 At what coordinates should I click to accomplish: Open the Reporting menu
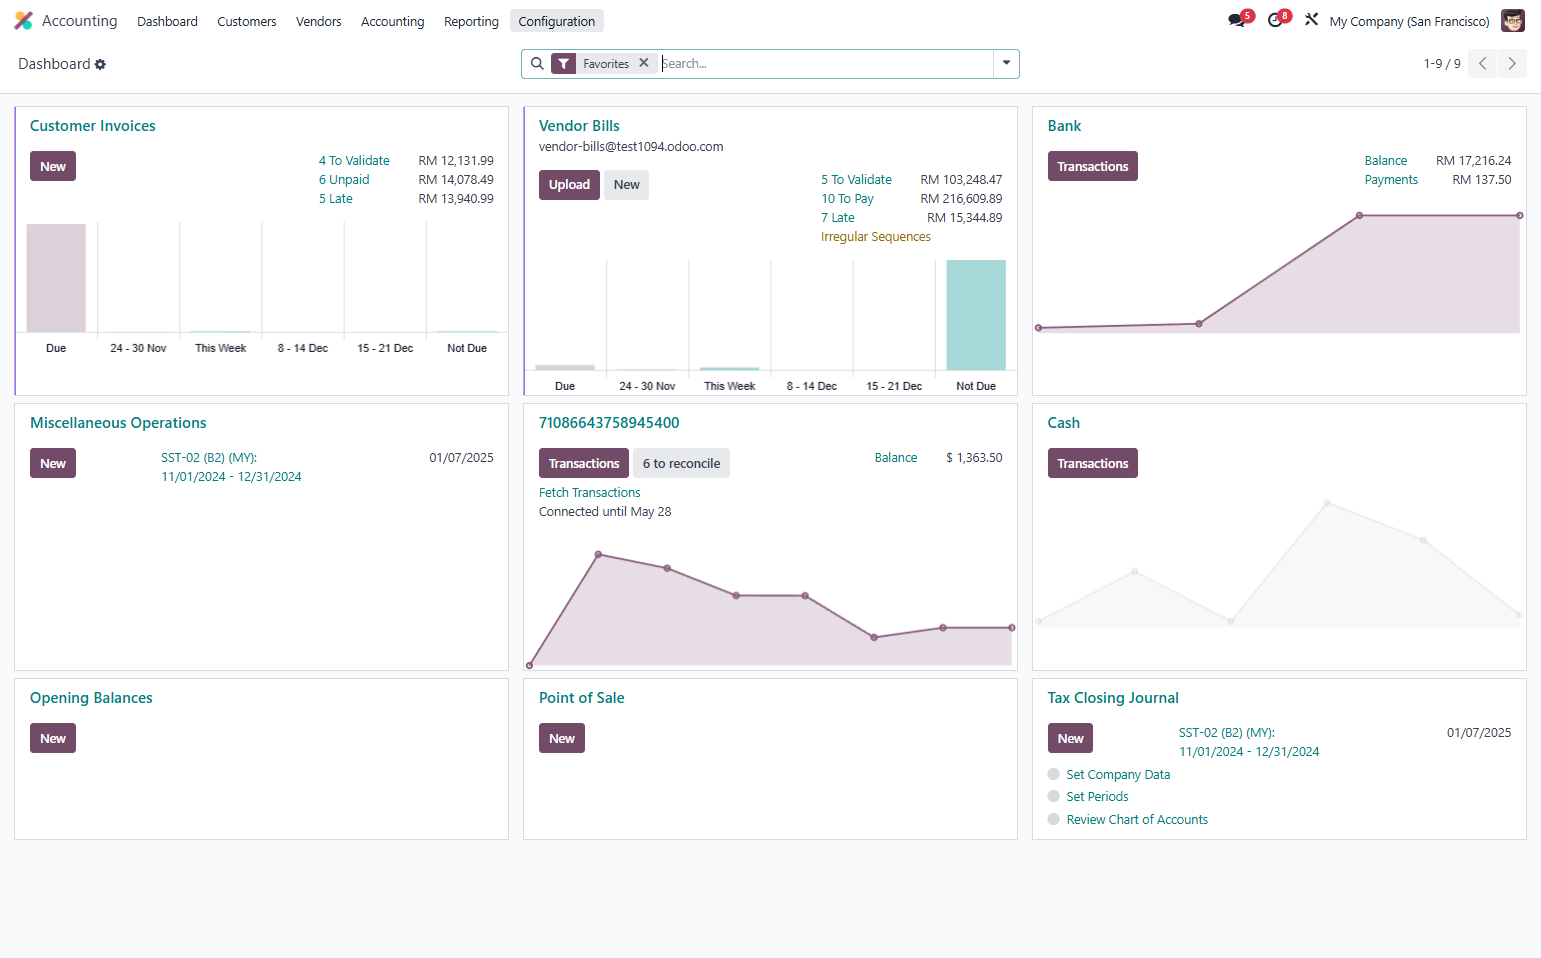pyautogui.click(x=471, y=21)
